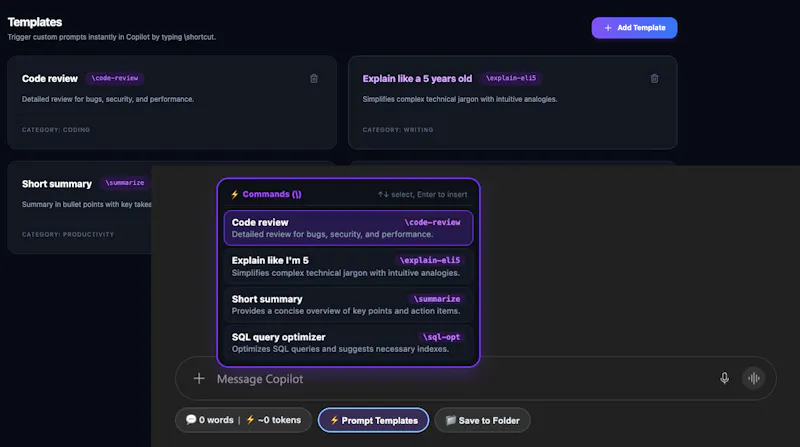This screenshot has height=447, width=800.
Task: Click the plus attach icon in message bar
Action: coord(199,379)
